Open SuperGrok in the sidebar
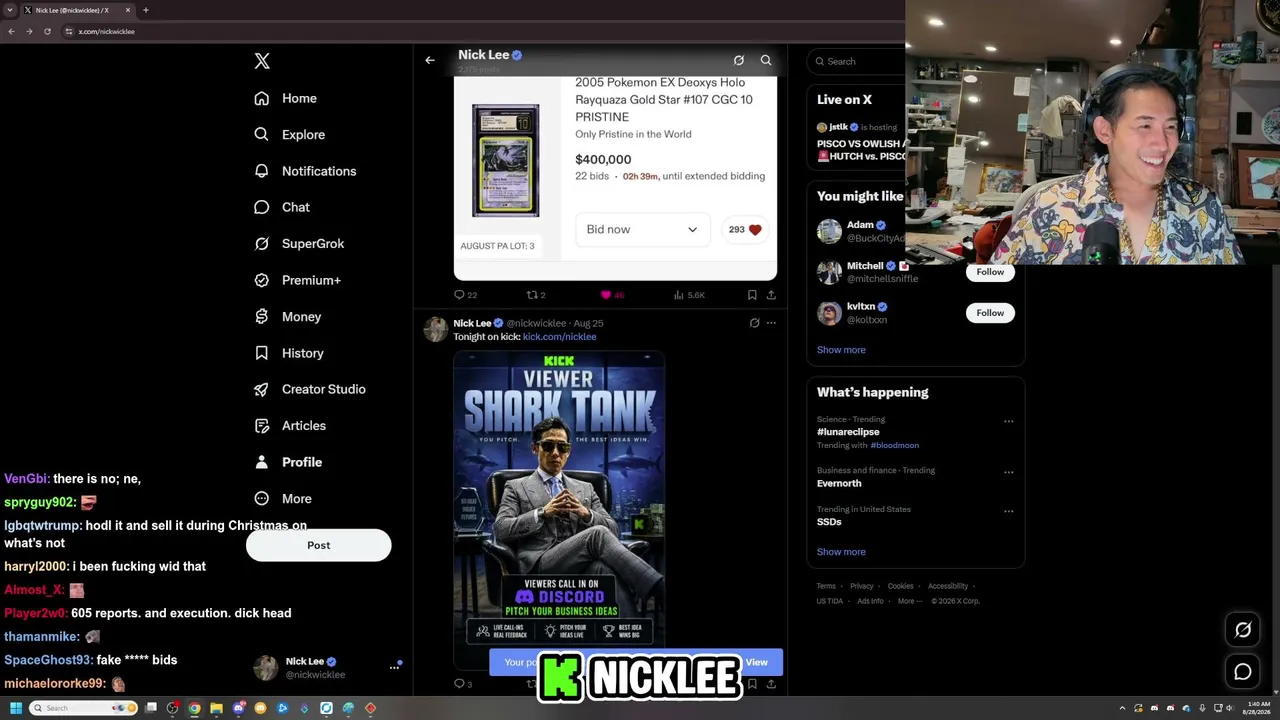The width and height of the screenshot is (1280, 720). [298, 244]
